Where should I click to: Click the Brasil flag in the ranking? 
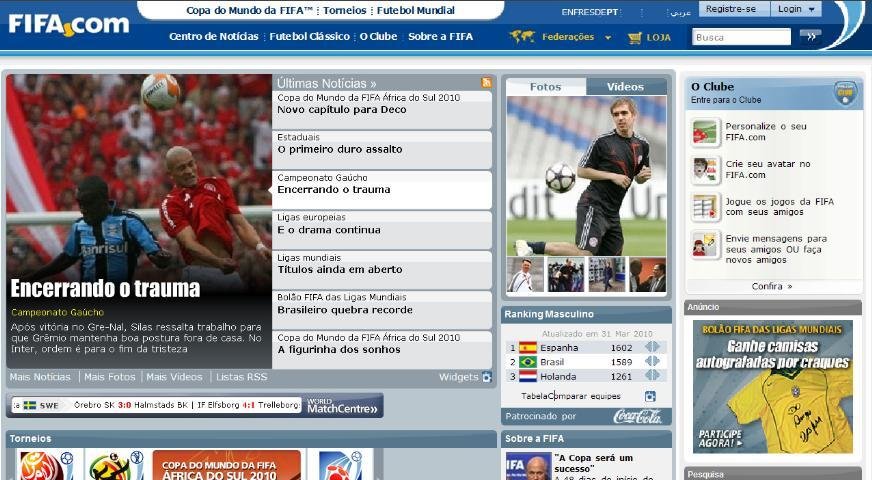528,362
